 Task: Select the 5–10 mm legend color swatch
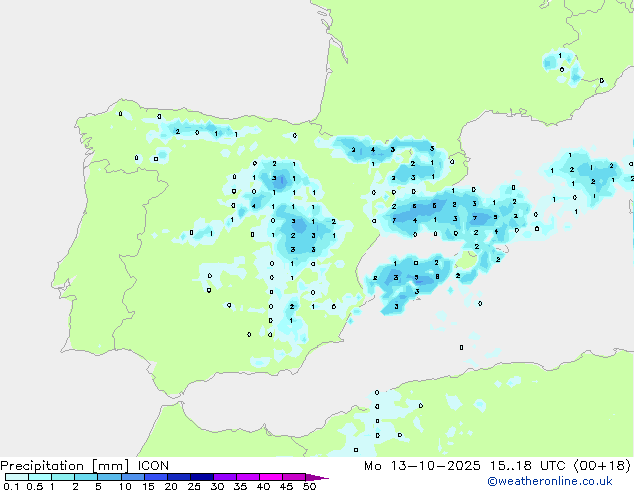click(x=109, y=477)
